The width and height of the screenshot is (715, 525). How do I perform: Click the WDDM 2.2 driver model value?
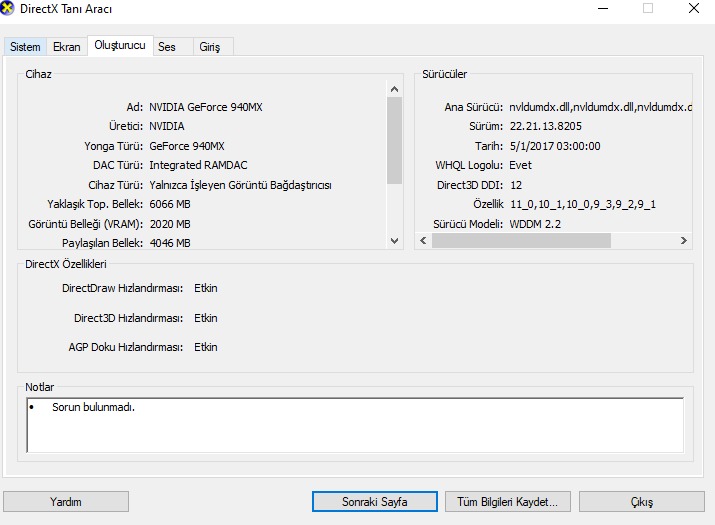(x=535, y=224)
